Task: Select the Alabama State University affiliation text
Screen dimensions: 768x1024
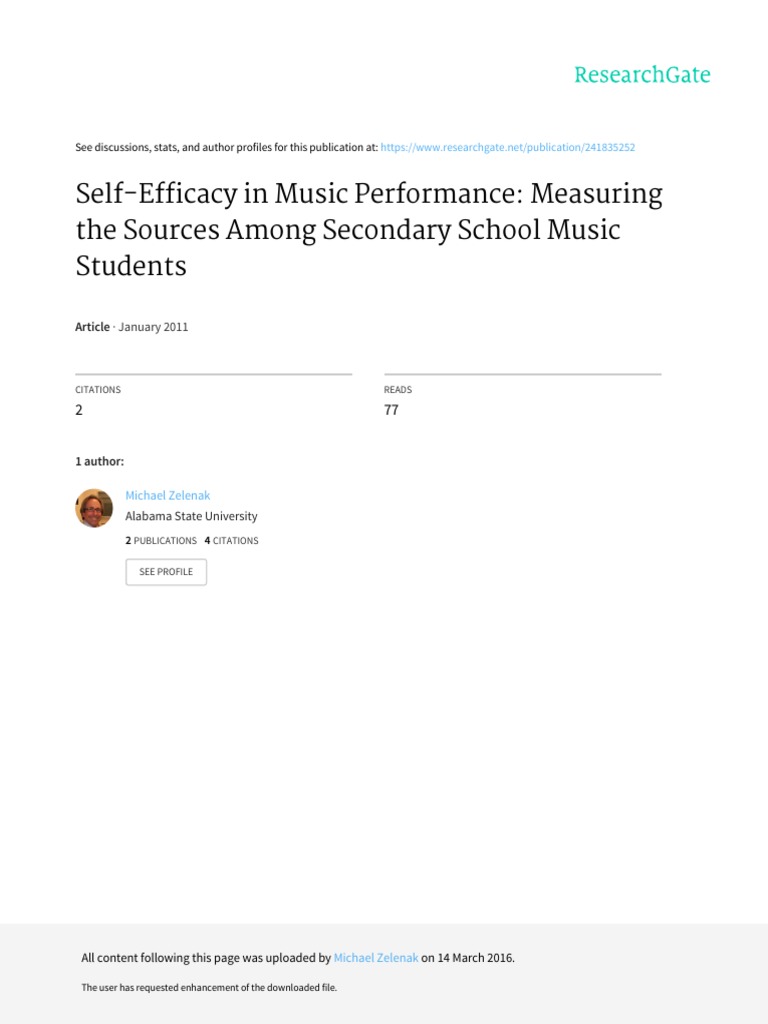Action: 191,516
